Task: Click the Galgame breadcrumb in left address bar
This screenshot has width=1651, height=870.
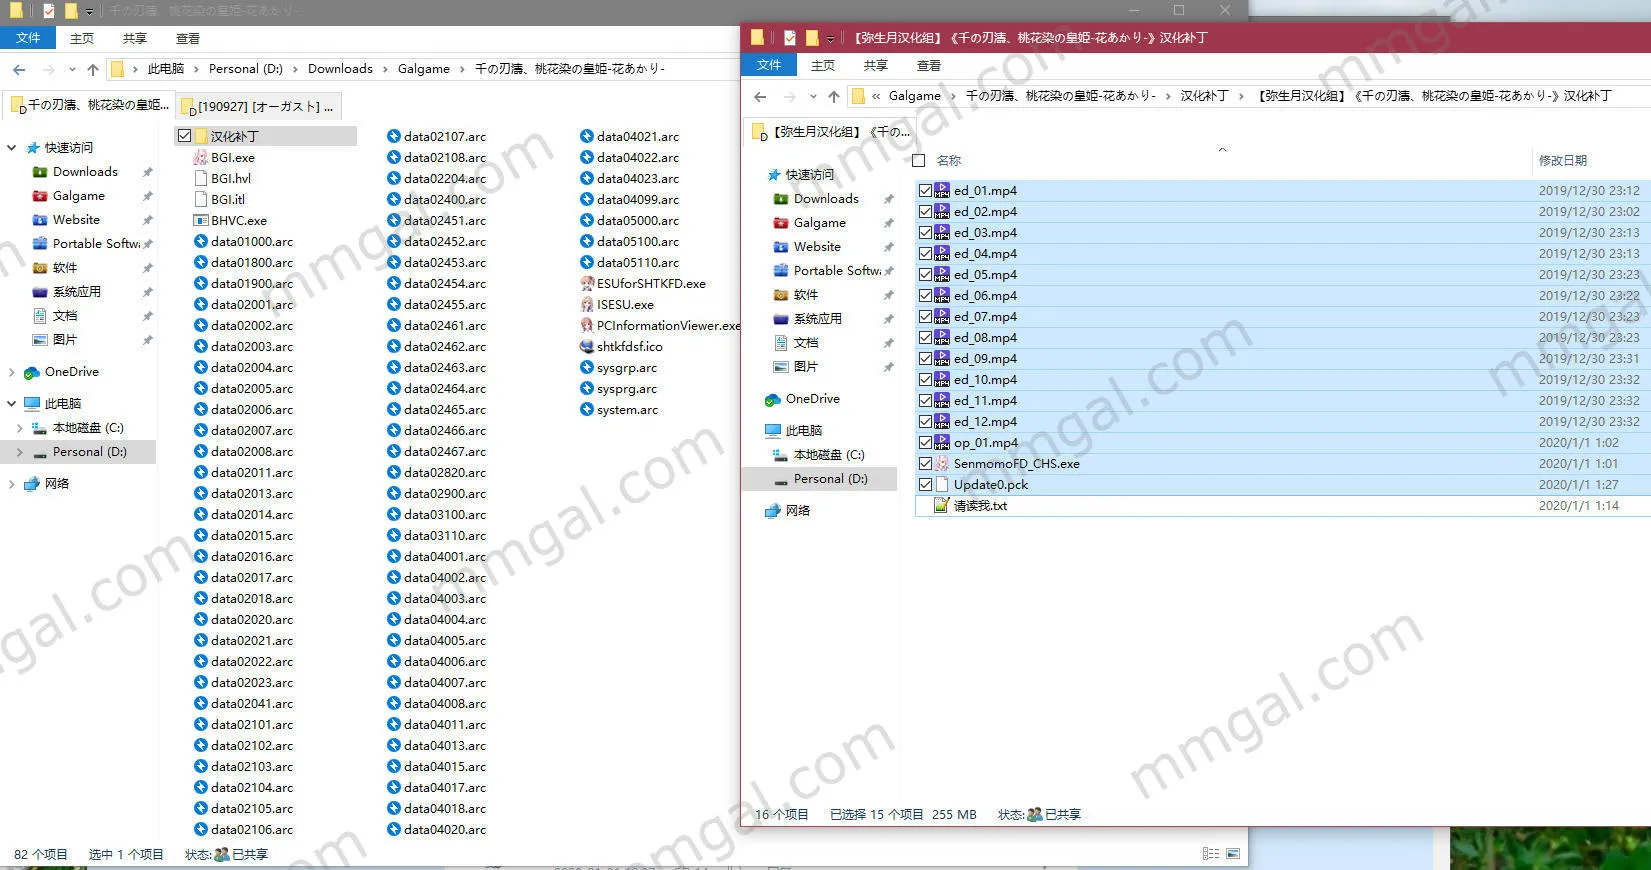Action: pyautogui.click(x=423, y=69)
